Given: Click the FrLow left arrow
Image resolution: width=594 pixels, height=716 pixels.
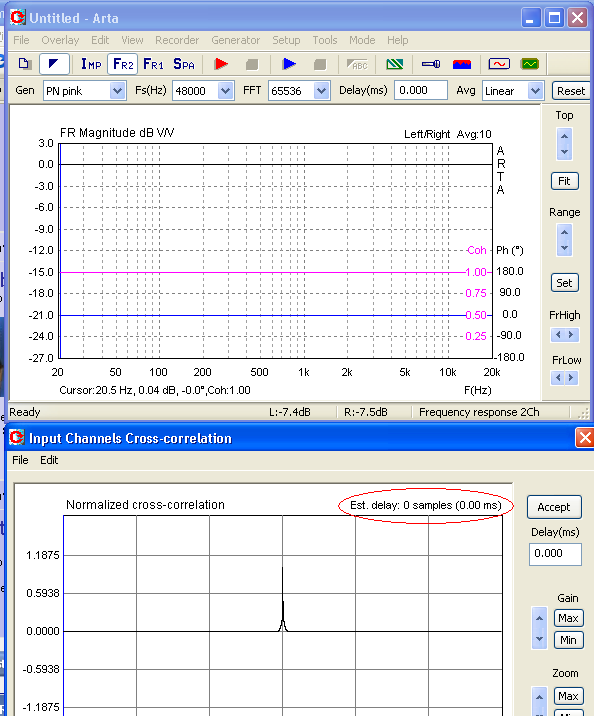Looking at the screenshot, I should 558,378.
